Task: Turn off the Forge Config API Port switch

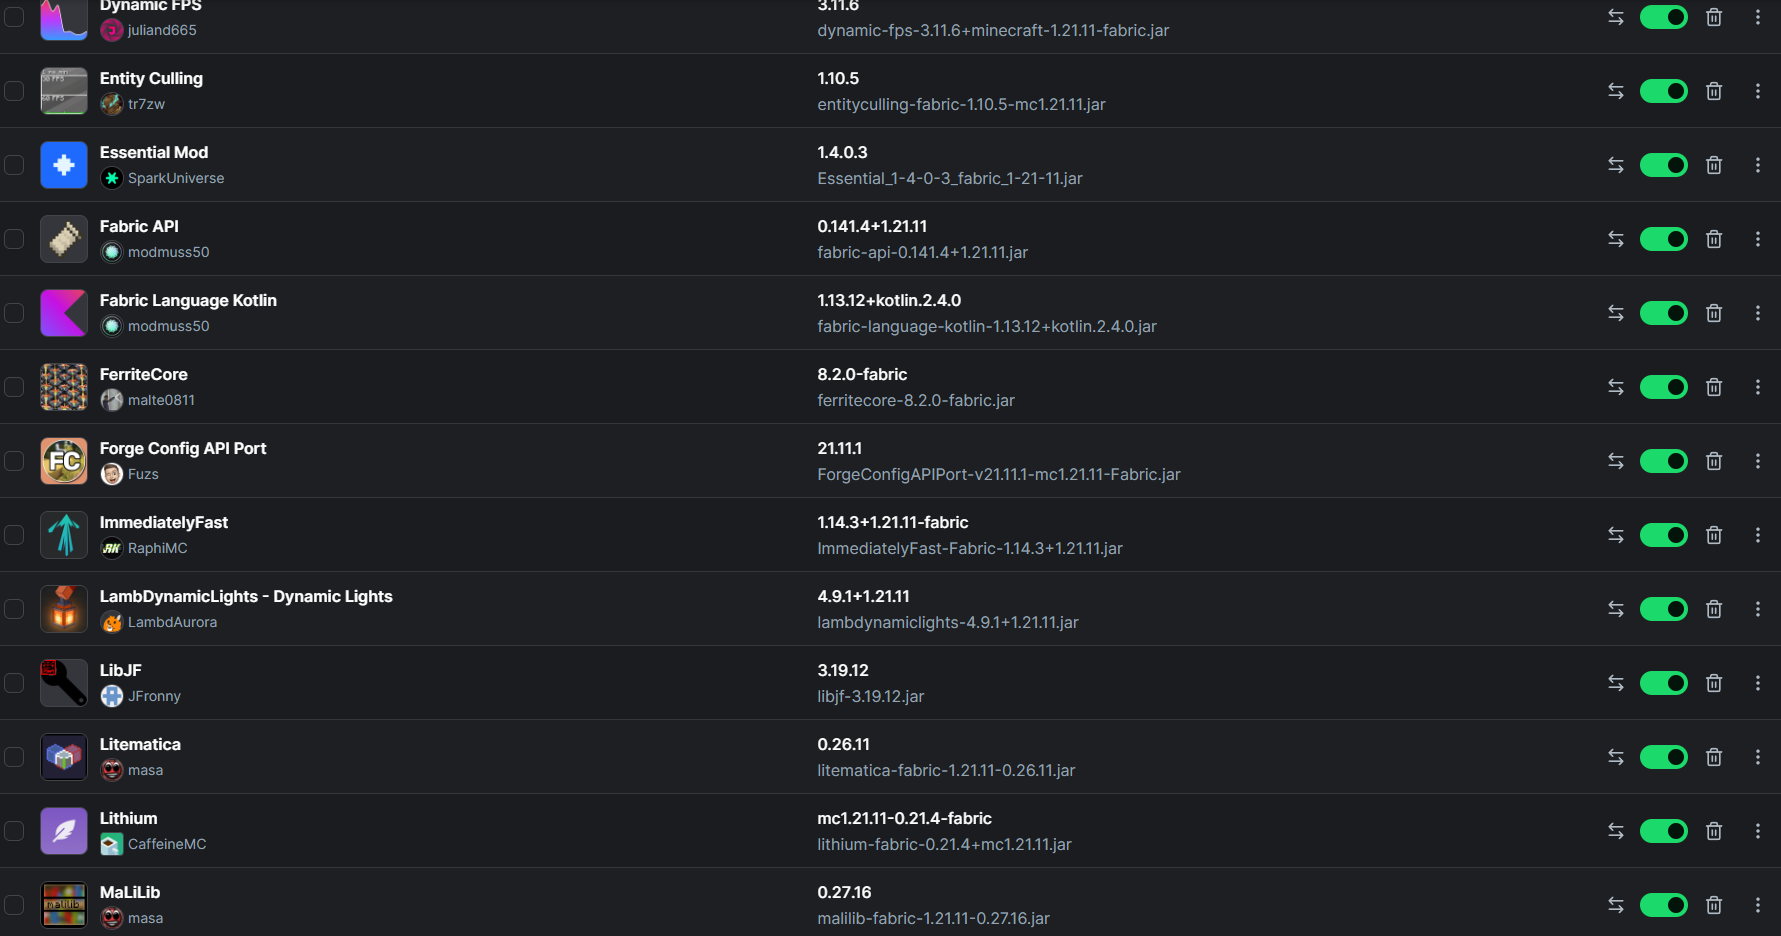Action: [1664, 461]
